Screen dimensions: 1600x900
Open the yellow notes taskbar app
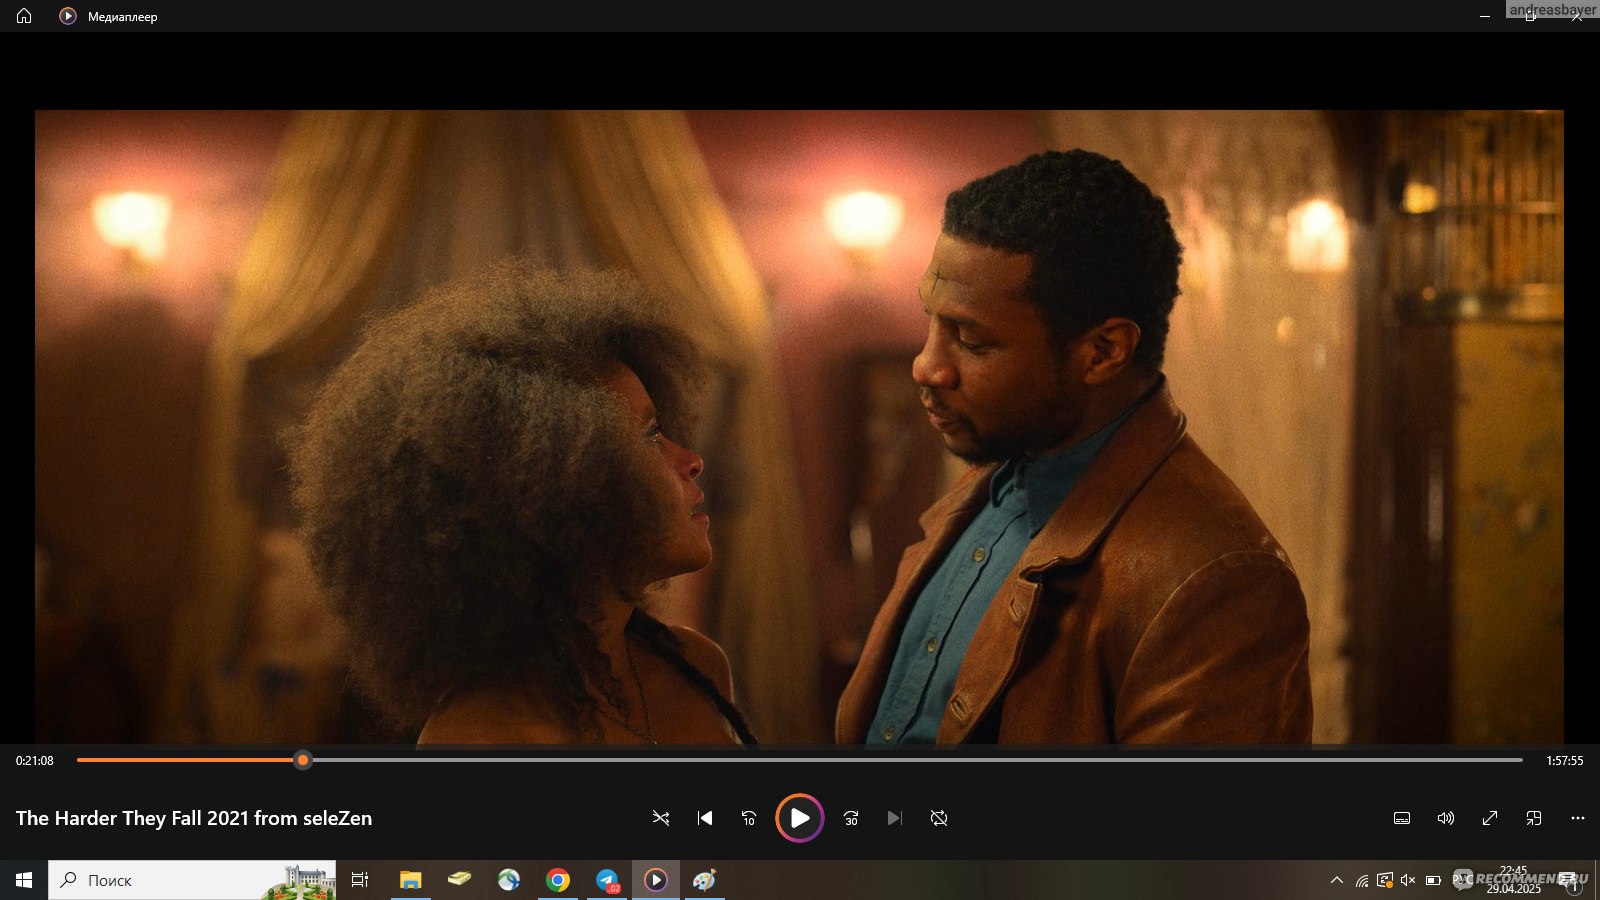point(460,880)
